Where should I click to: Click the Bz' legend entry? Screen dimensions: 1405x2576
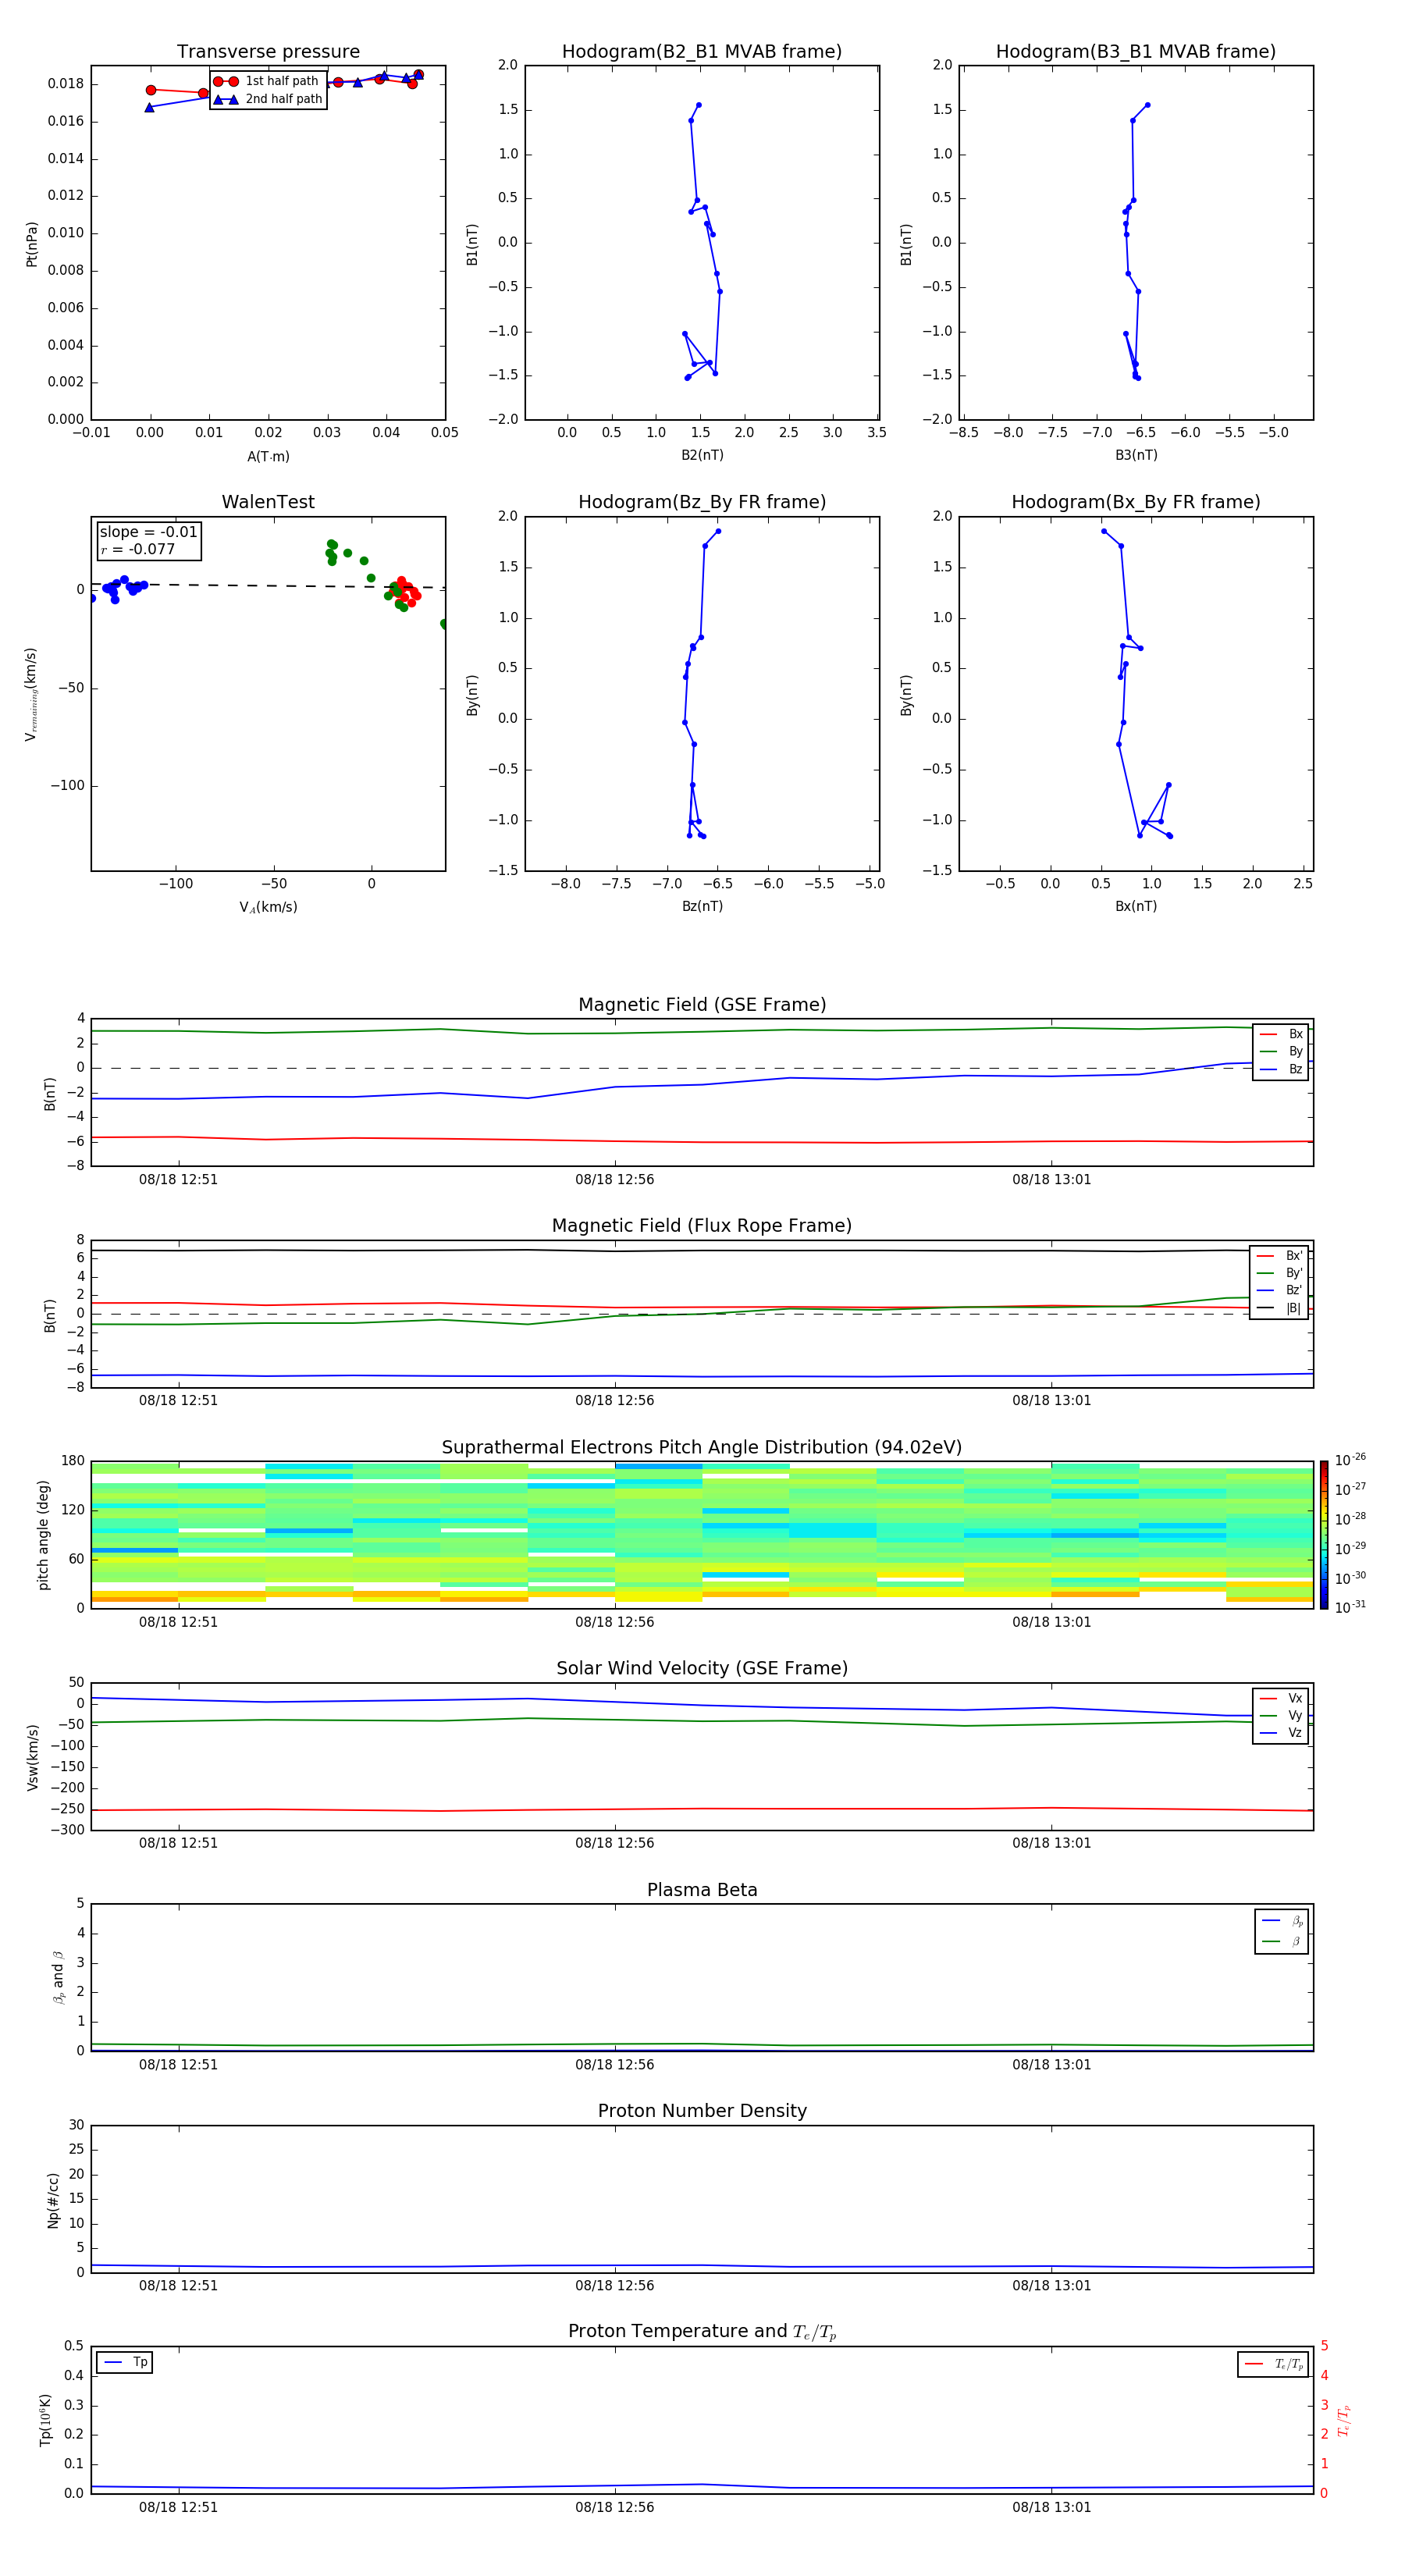coord(1279,1290)
